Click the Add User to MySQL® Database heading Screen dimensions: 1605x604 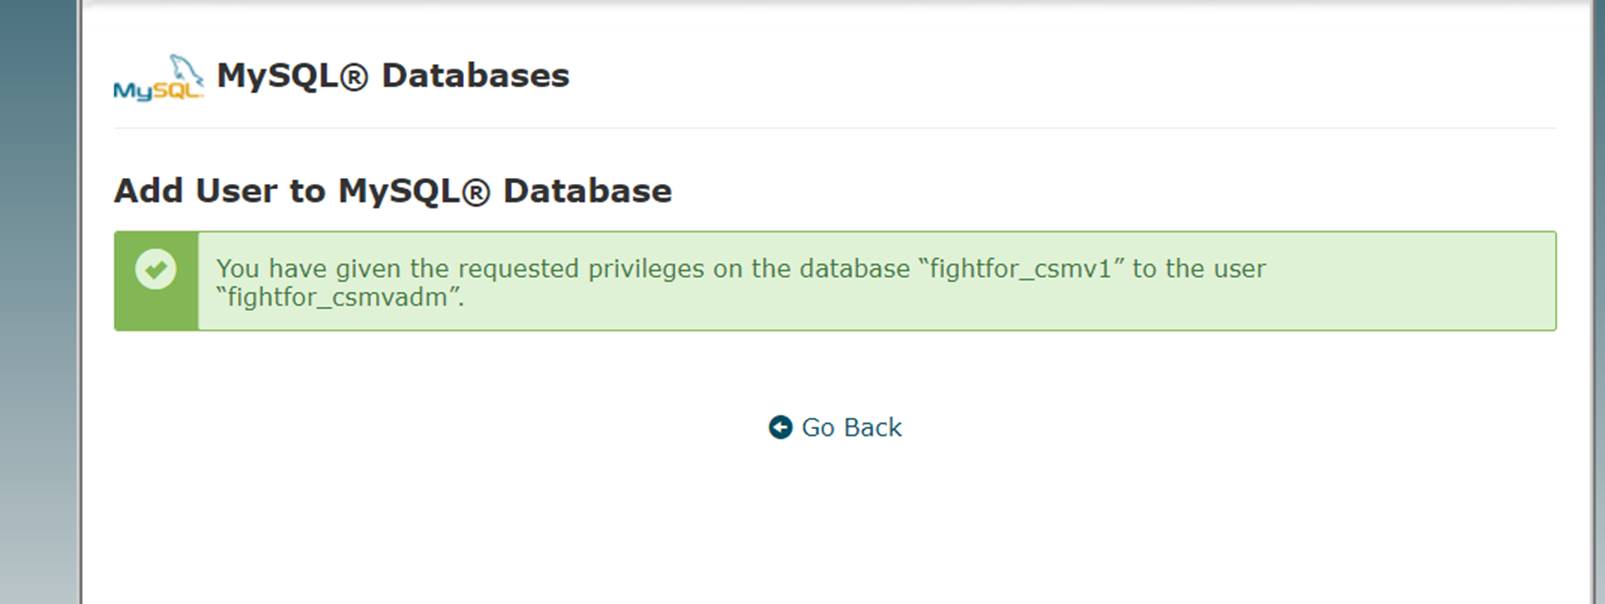coord(393,190)
